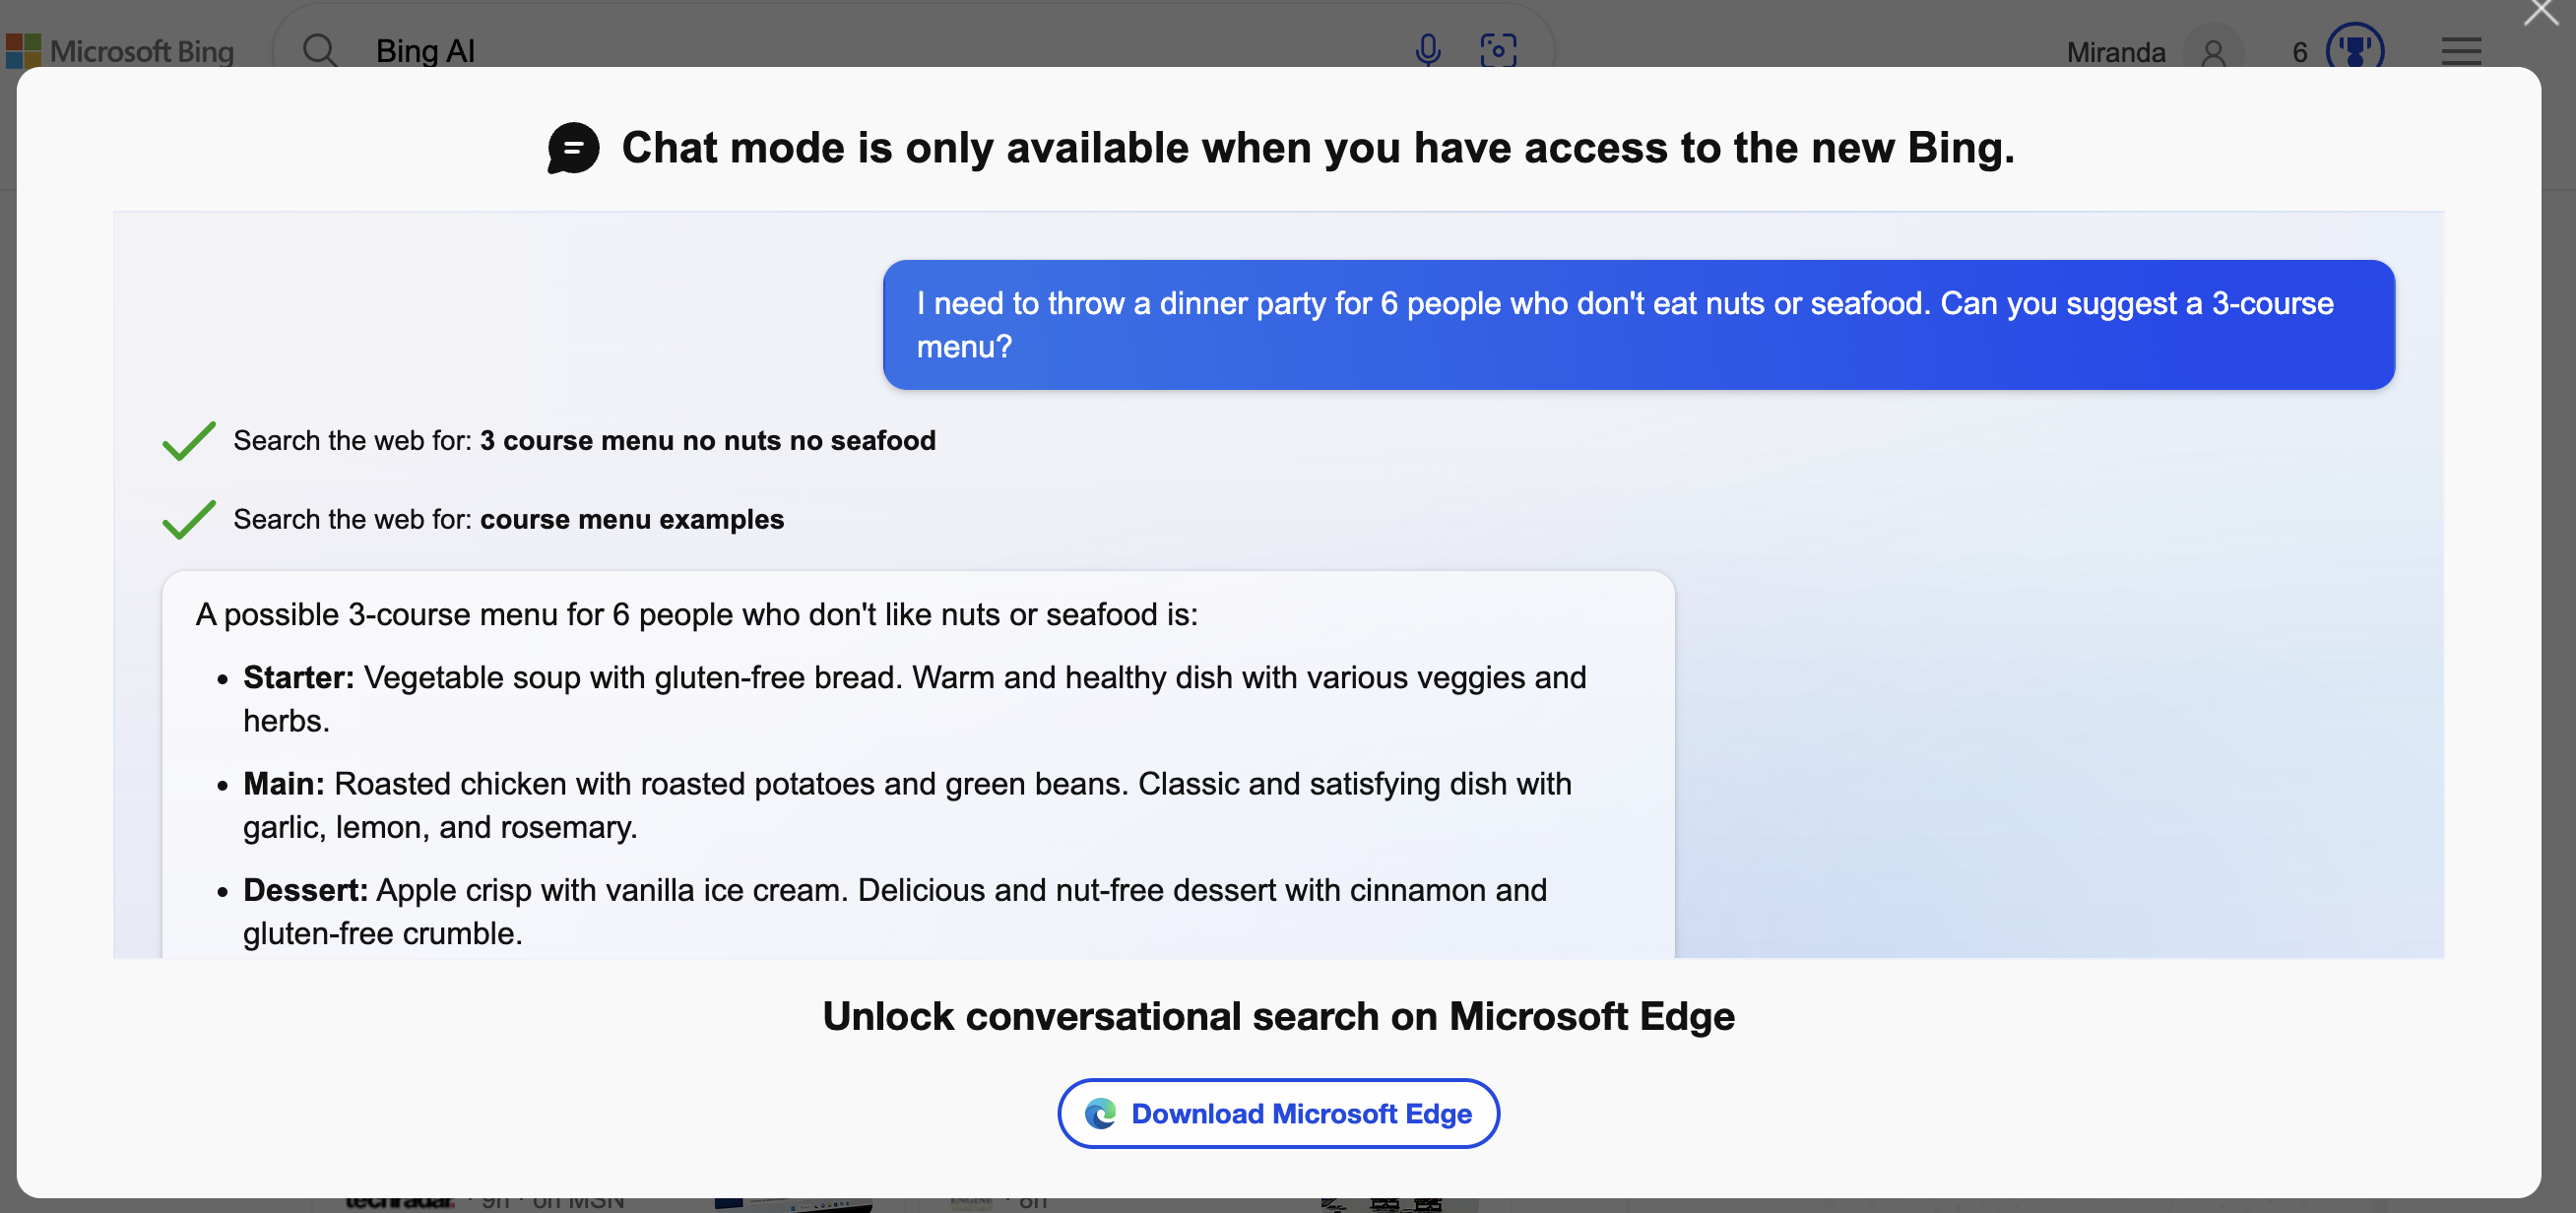
Task: Activate voice search microphone icon
Action: pyautogui.click(x=1428, y=50)
